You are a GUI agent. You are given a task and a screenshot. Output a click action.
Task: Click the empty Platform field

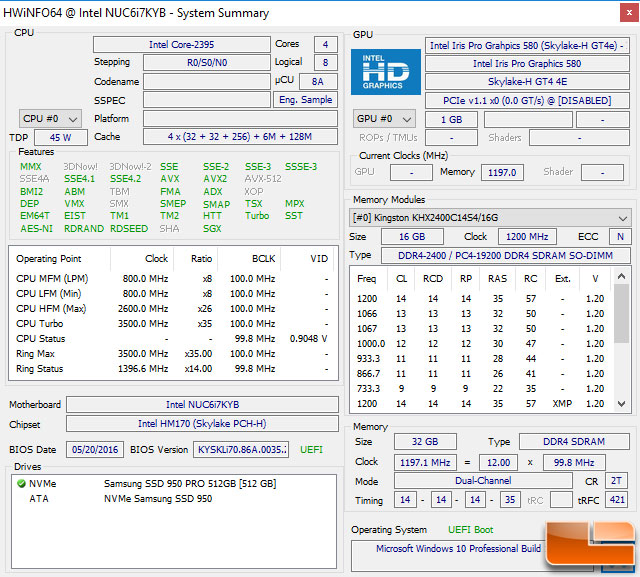(x=240, y=119)
